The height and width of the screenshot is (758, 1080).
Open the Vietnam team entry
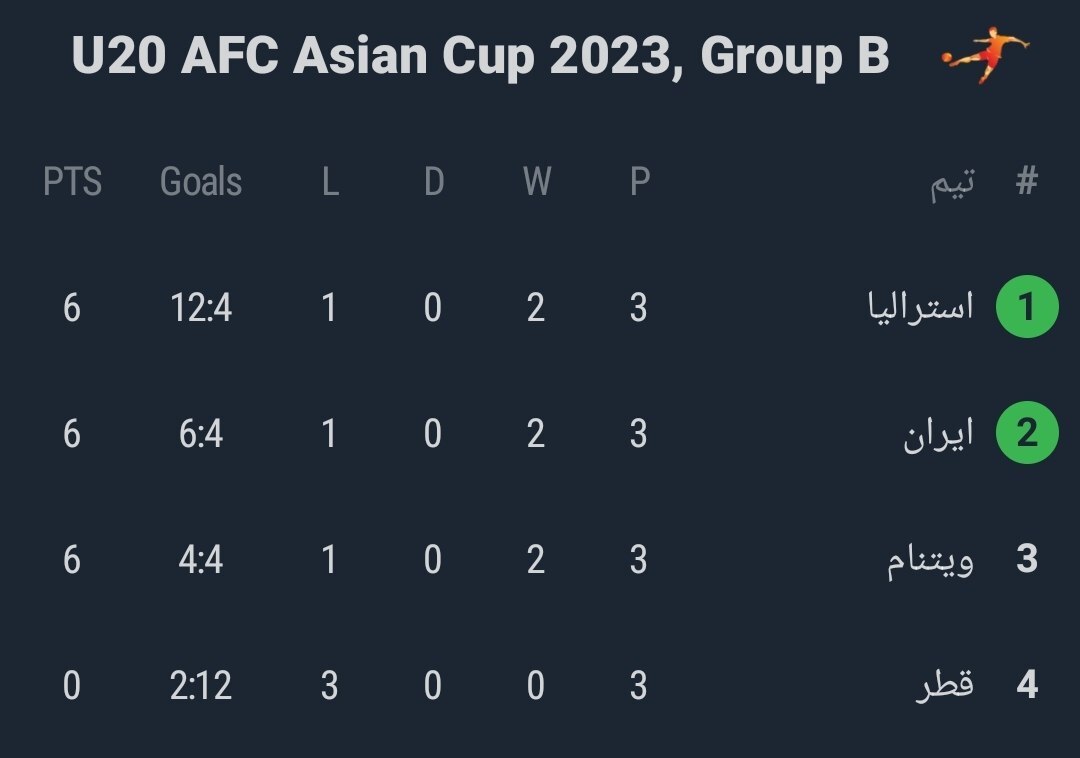930,562
